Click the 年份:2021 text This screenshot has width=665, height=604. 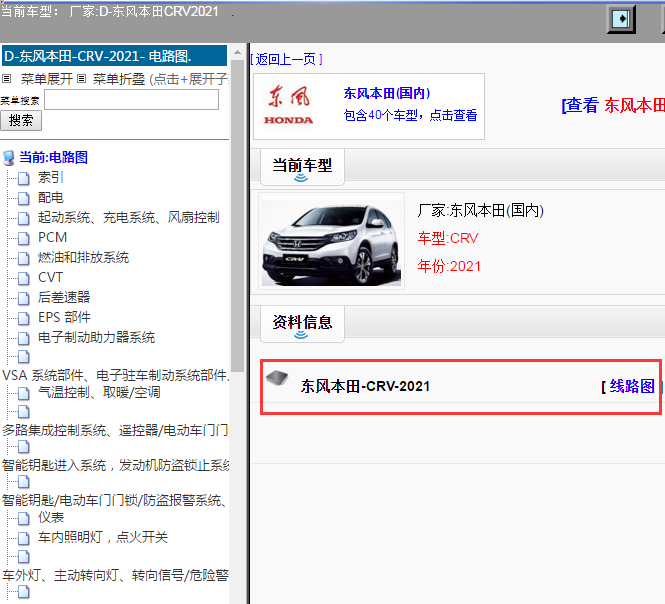[449, 266]
